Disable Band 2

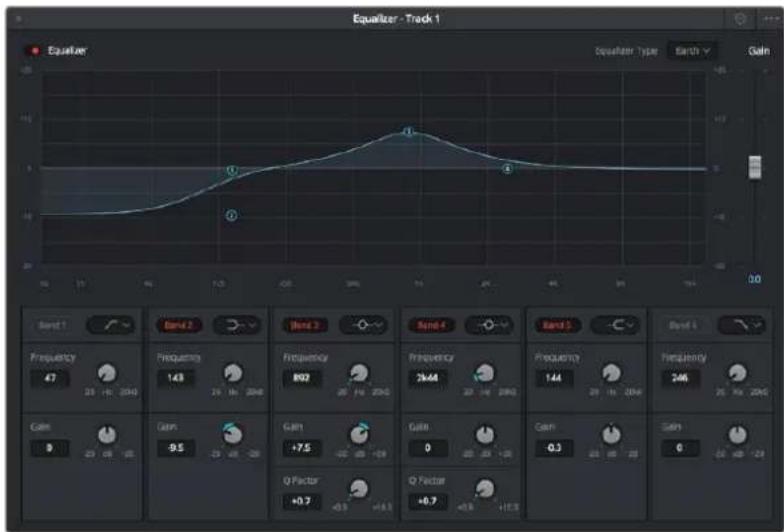[x=179, y=326]
